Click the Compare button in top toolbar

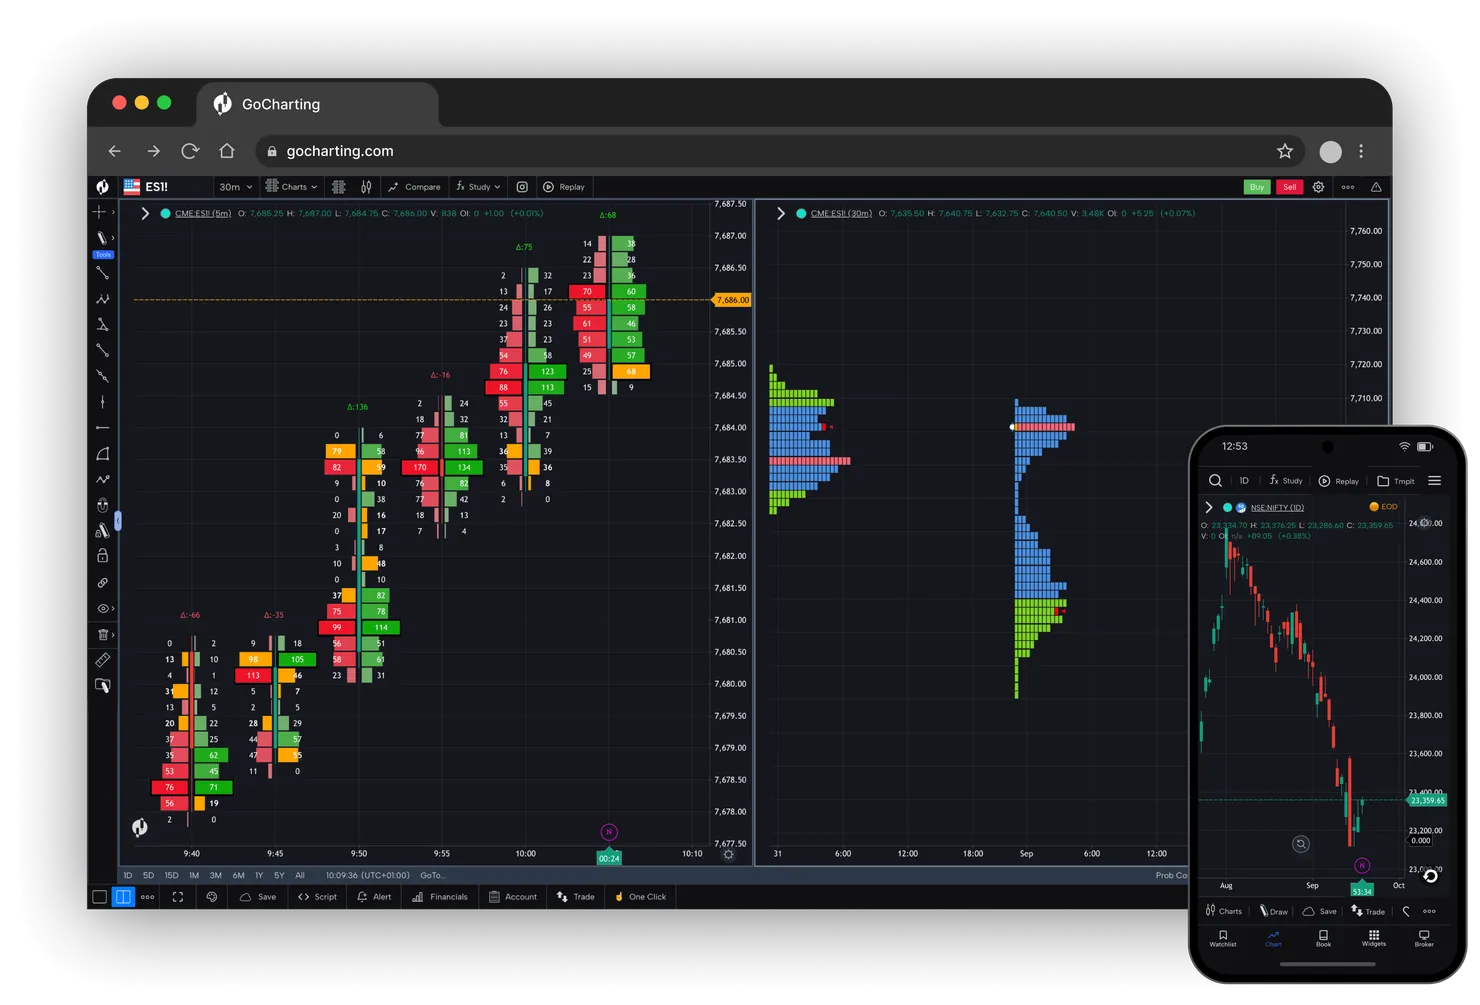(414, 187)
